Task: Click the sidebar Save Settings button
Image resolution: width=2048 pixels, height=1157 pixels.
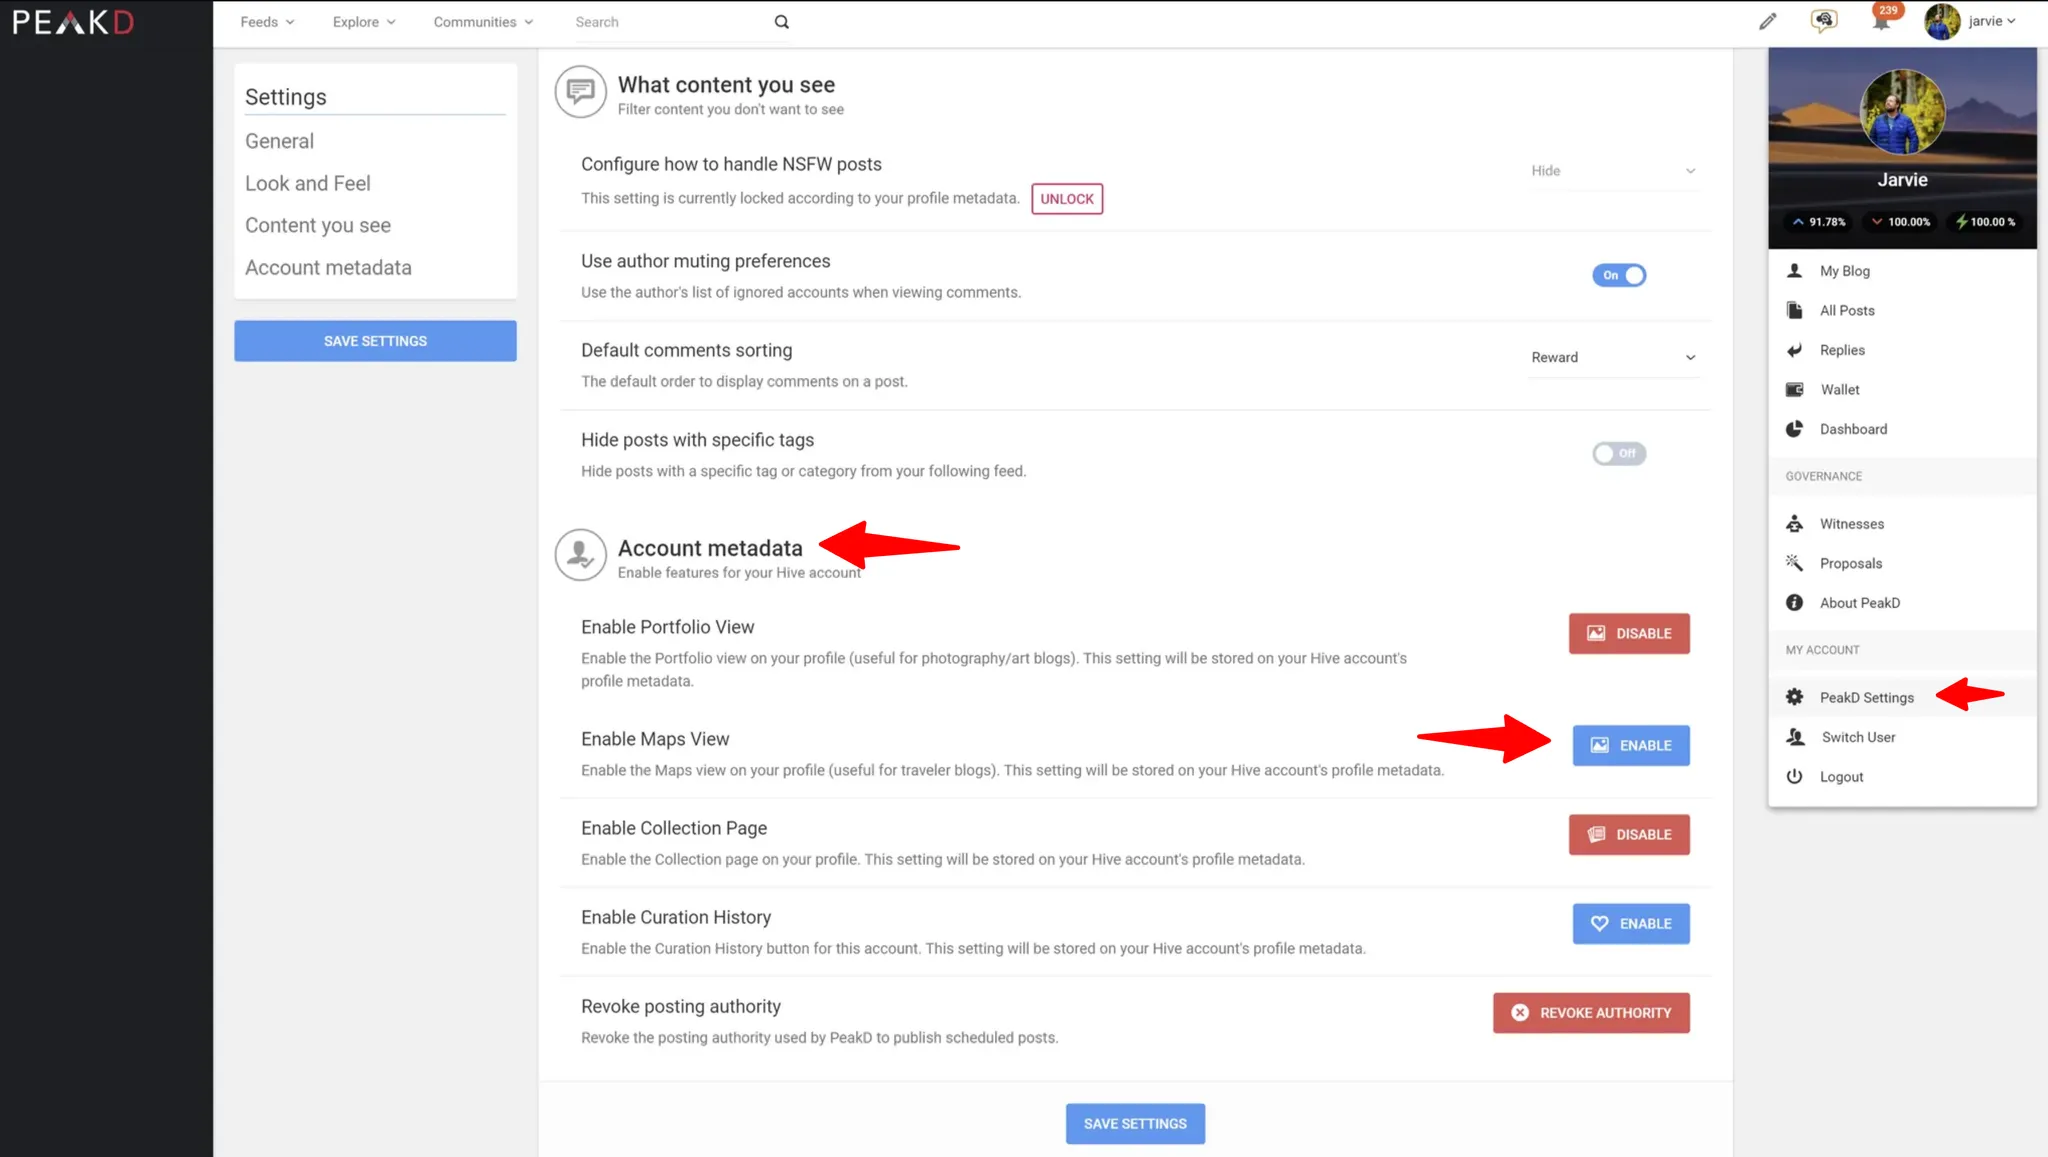Action: tap(375, 341)
